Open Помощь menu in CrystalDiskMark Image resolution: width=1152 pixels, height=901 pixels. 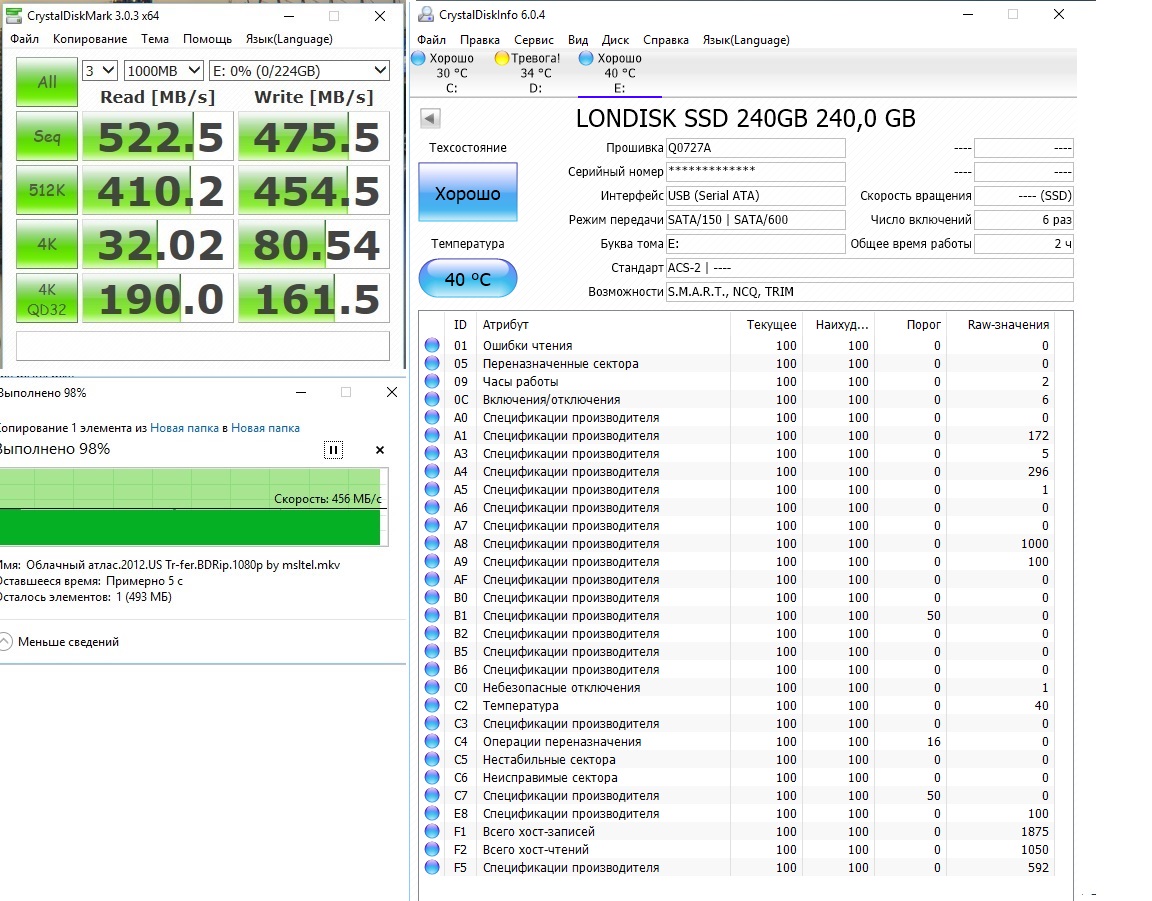point(207,39)
